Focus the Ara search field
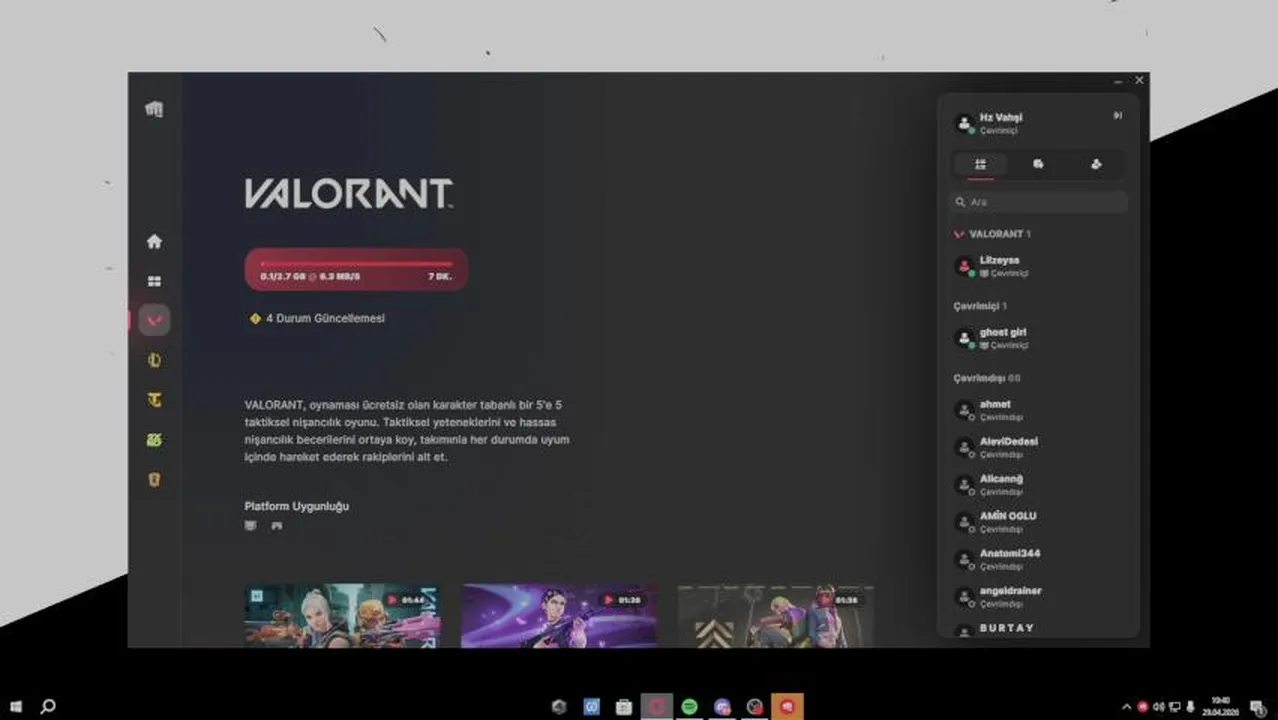This screenshot has height=720, width=1278. 1039,202
